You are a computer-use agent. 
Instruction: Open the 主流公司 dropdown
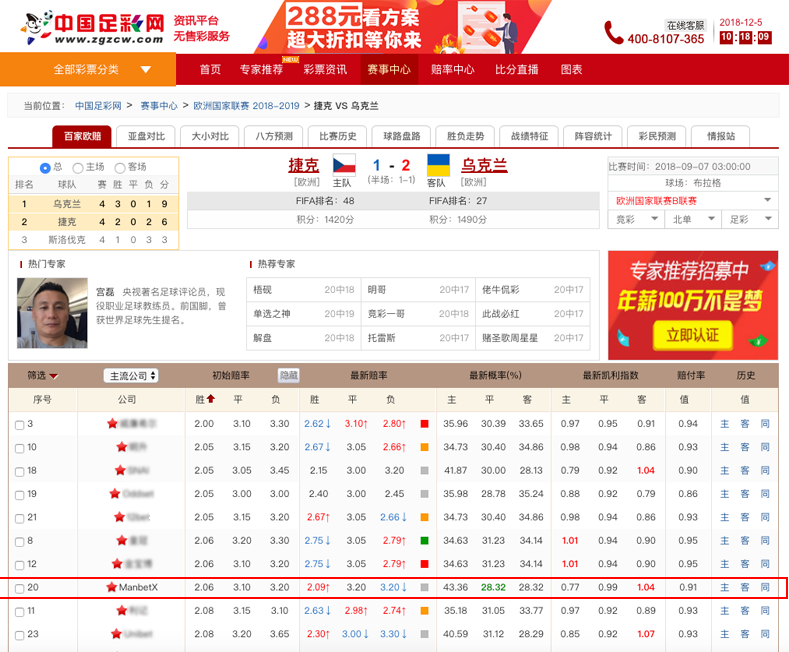[x=131, y=376]
